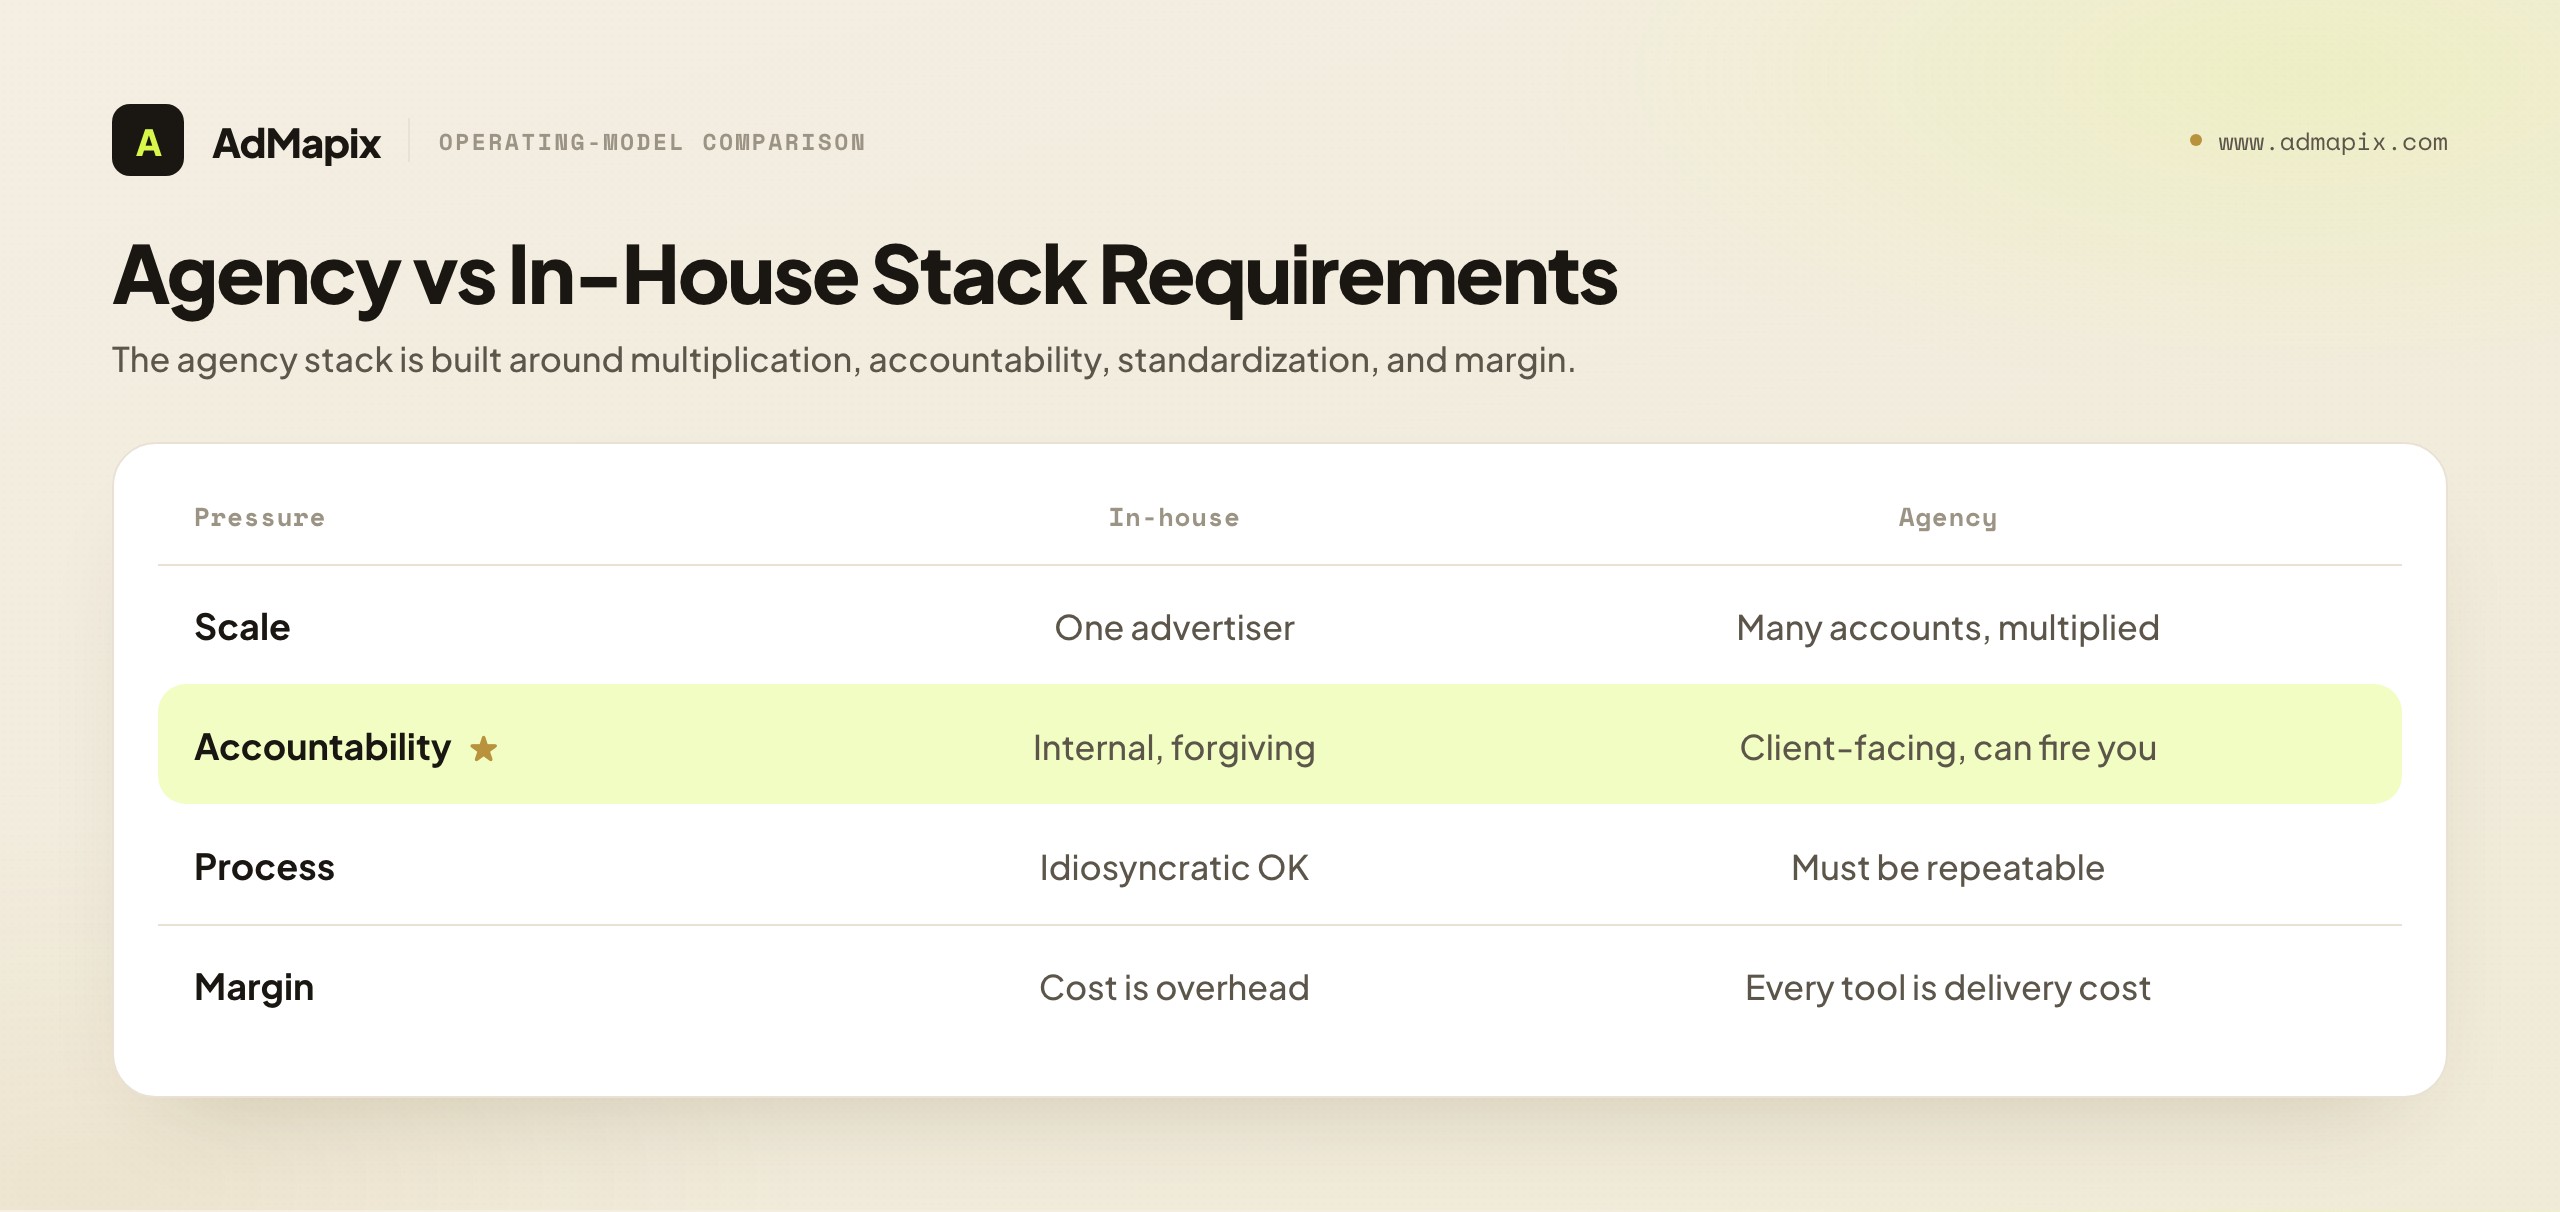The width and height of the screenshot is (2560, 1212).
Task: Click the 'Must be repeatable' cell
Action: [x=1948, y=868]
